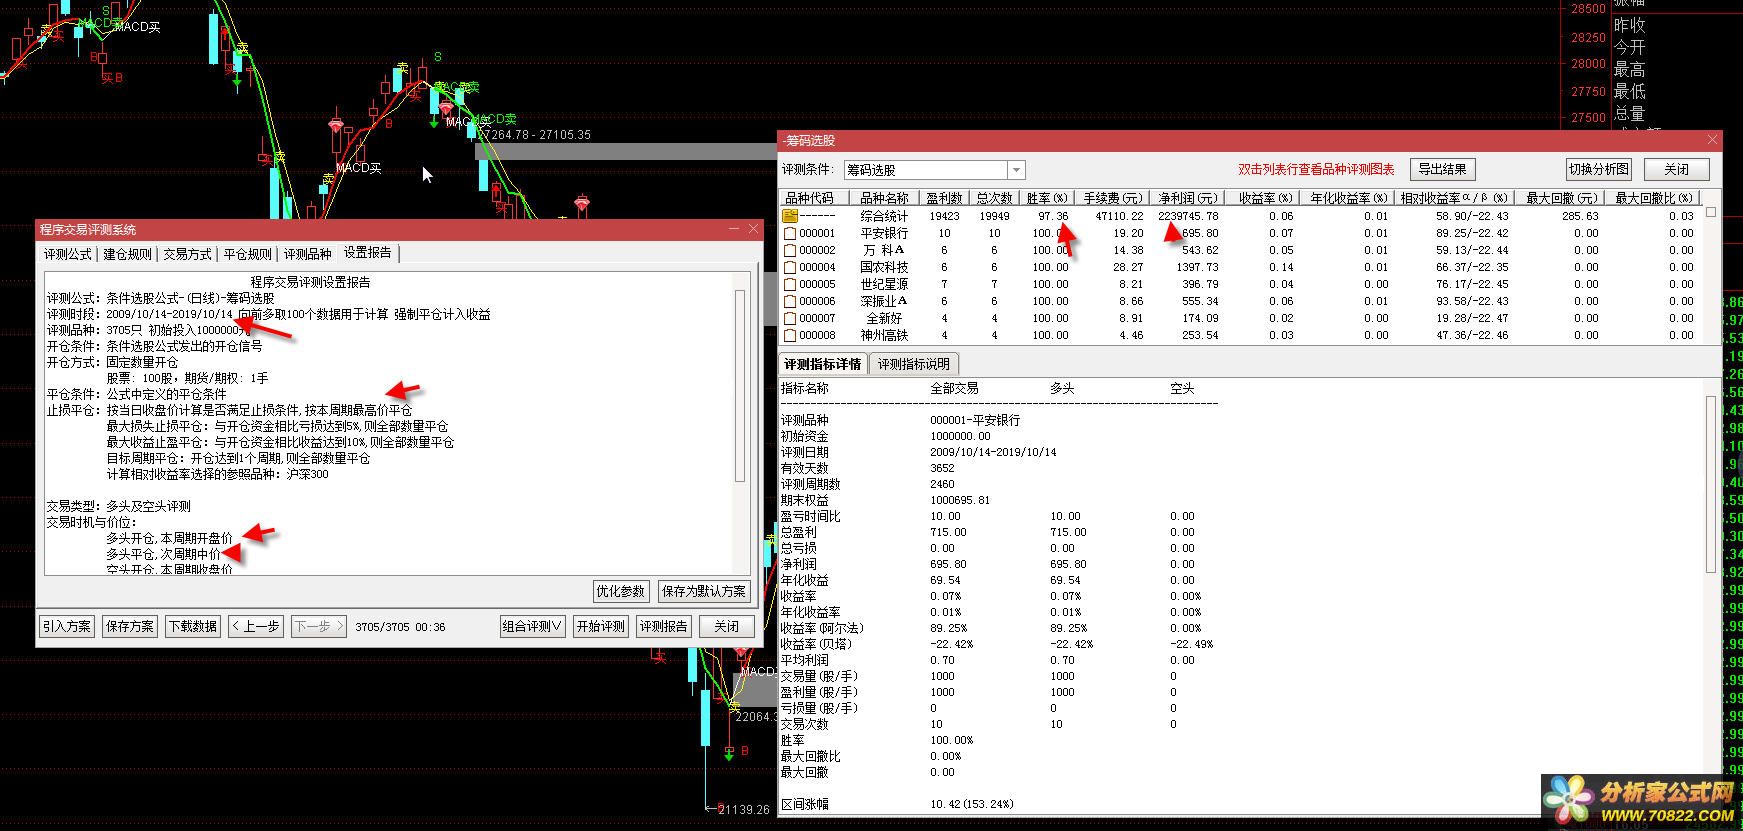1743x831 pixels.
Task: Click the 综合统计 folder icon
Action: pos(790,216)
